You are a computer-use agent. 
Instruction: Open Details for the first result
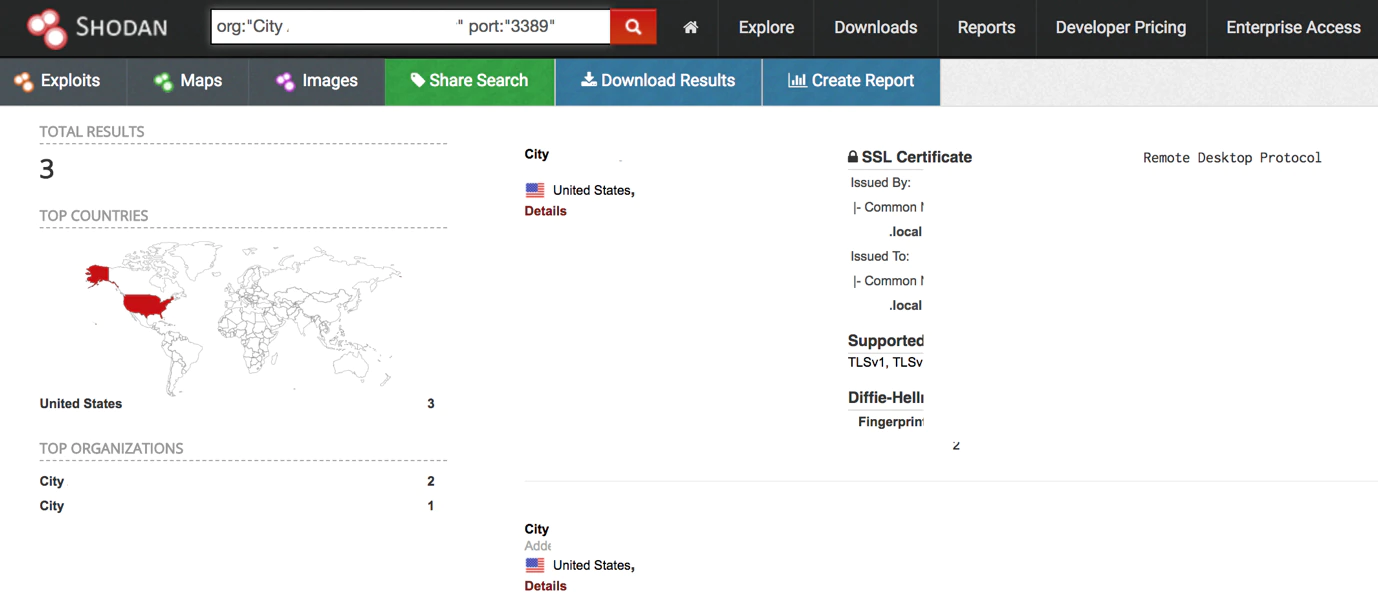[546, 211]
